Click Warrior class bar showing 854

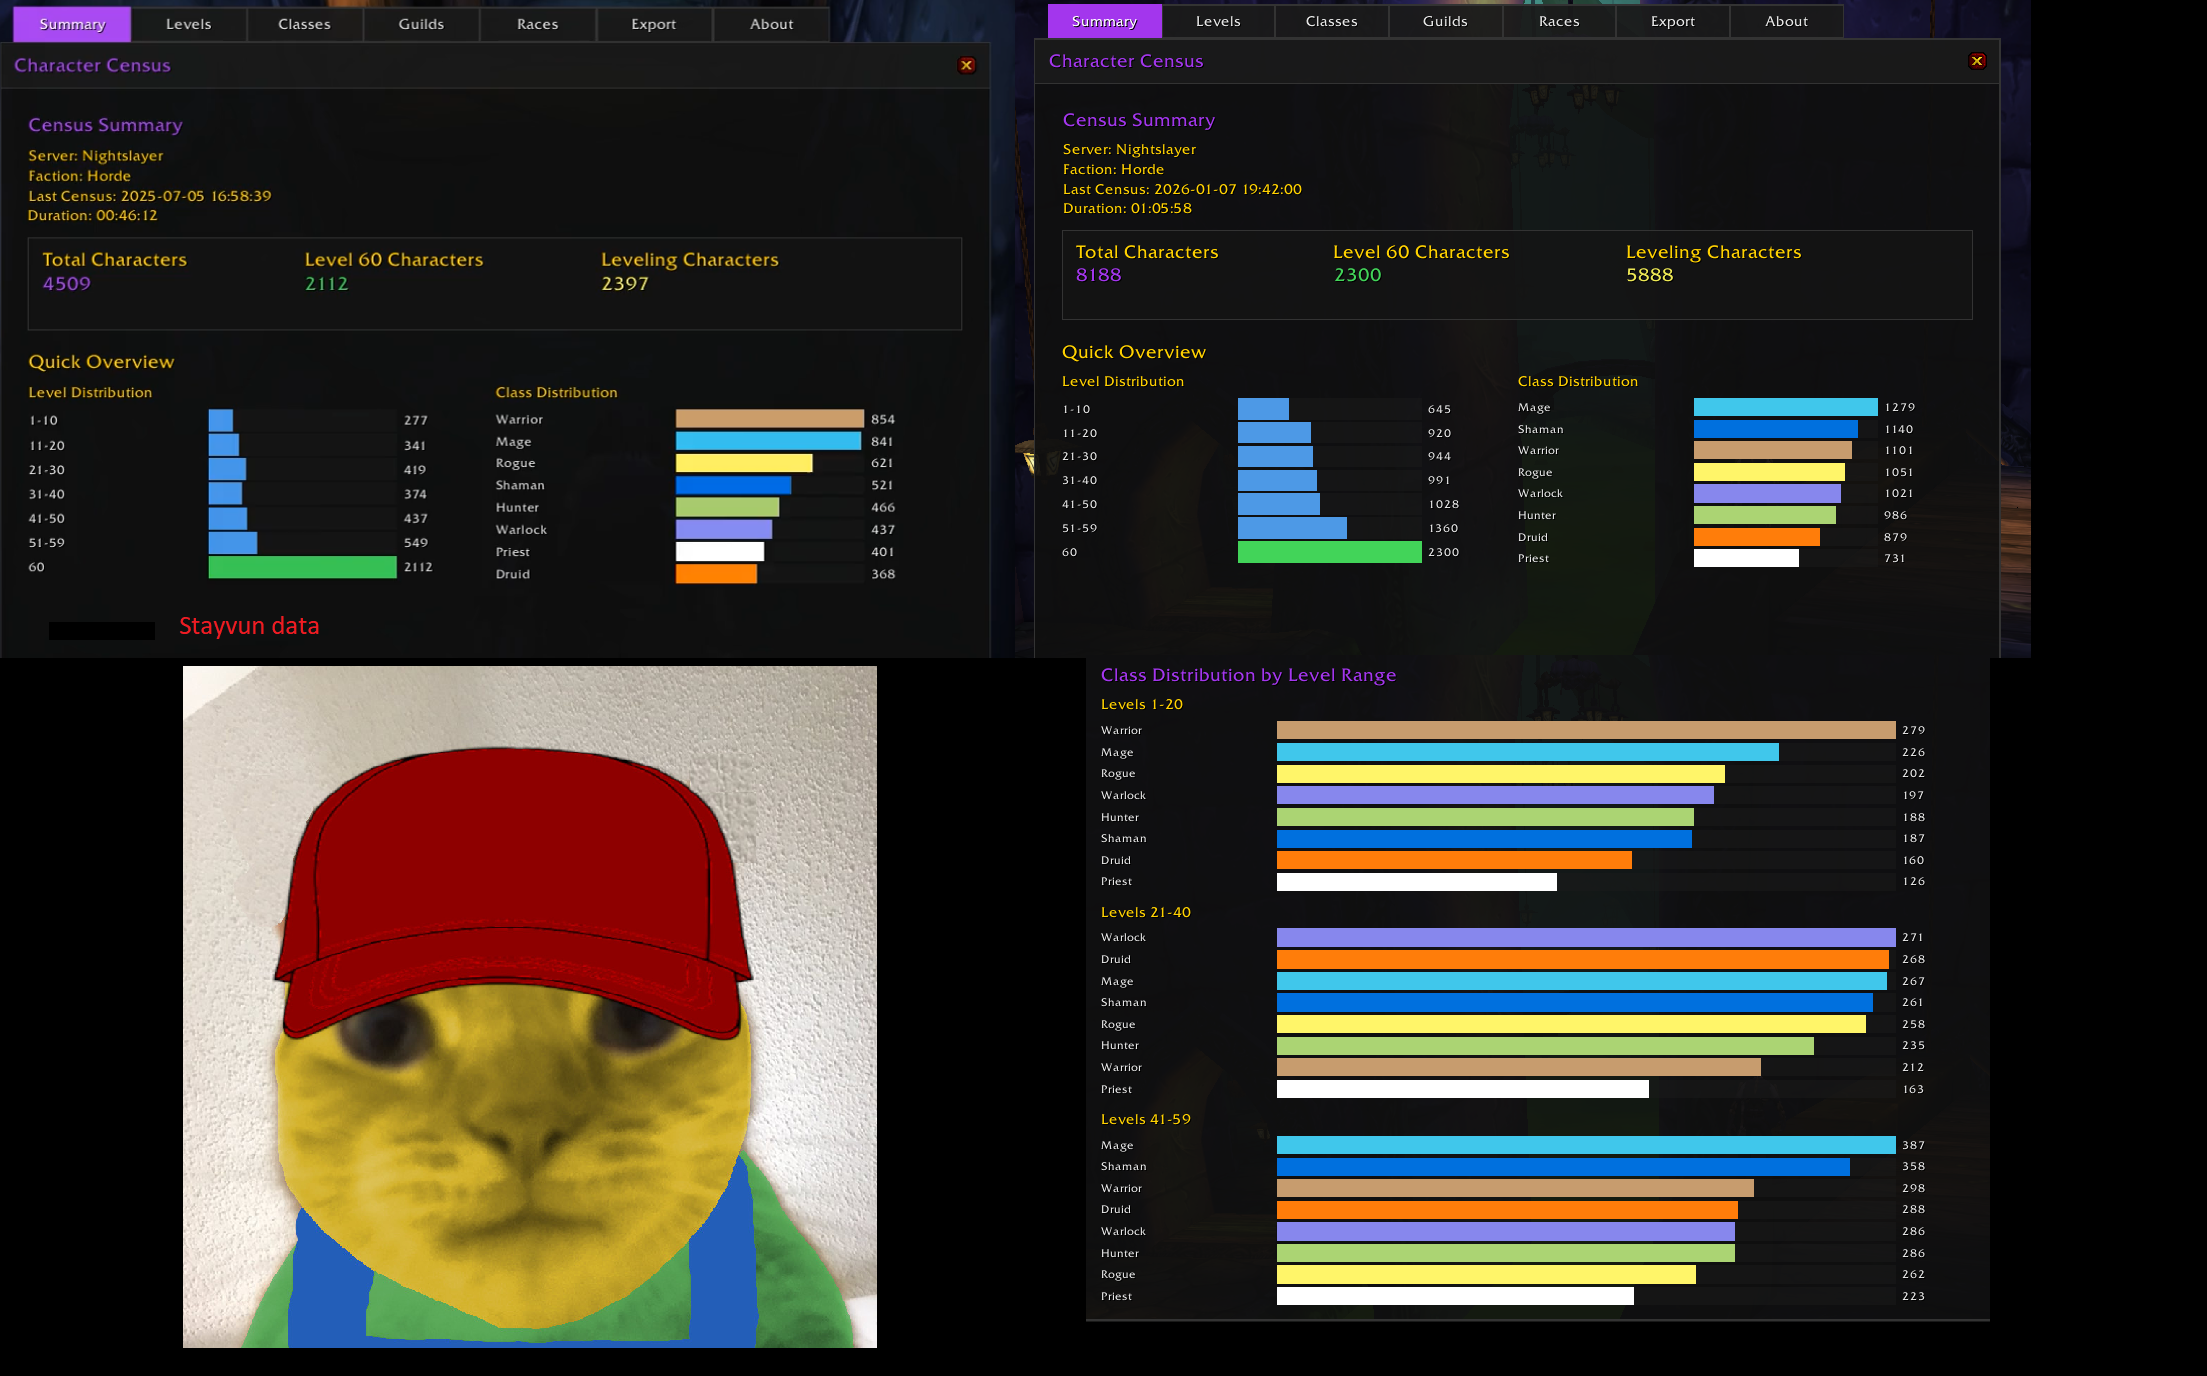(x=769, y=419)
